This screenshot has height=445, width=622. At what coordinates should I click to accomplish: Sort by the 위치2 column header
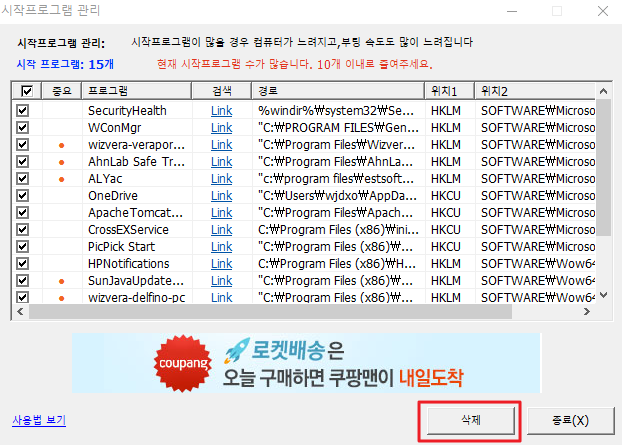[535, 91]
